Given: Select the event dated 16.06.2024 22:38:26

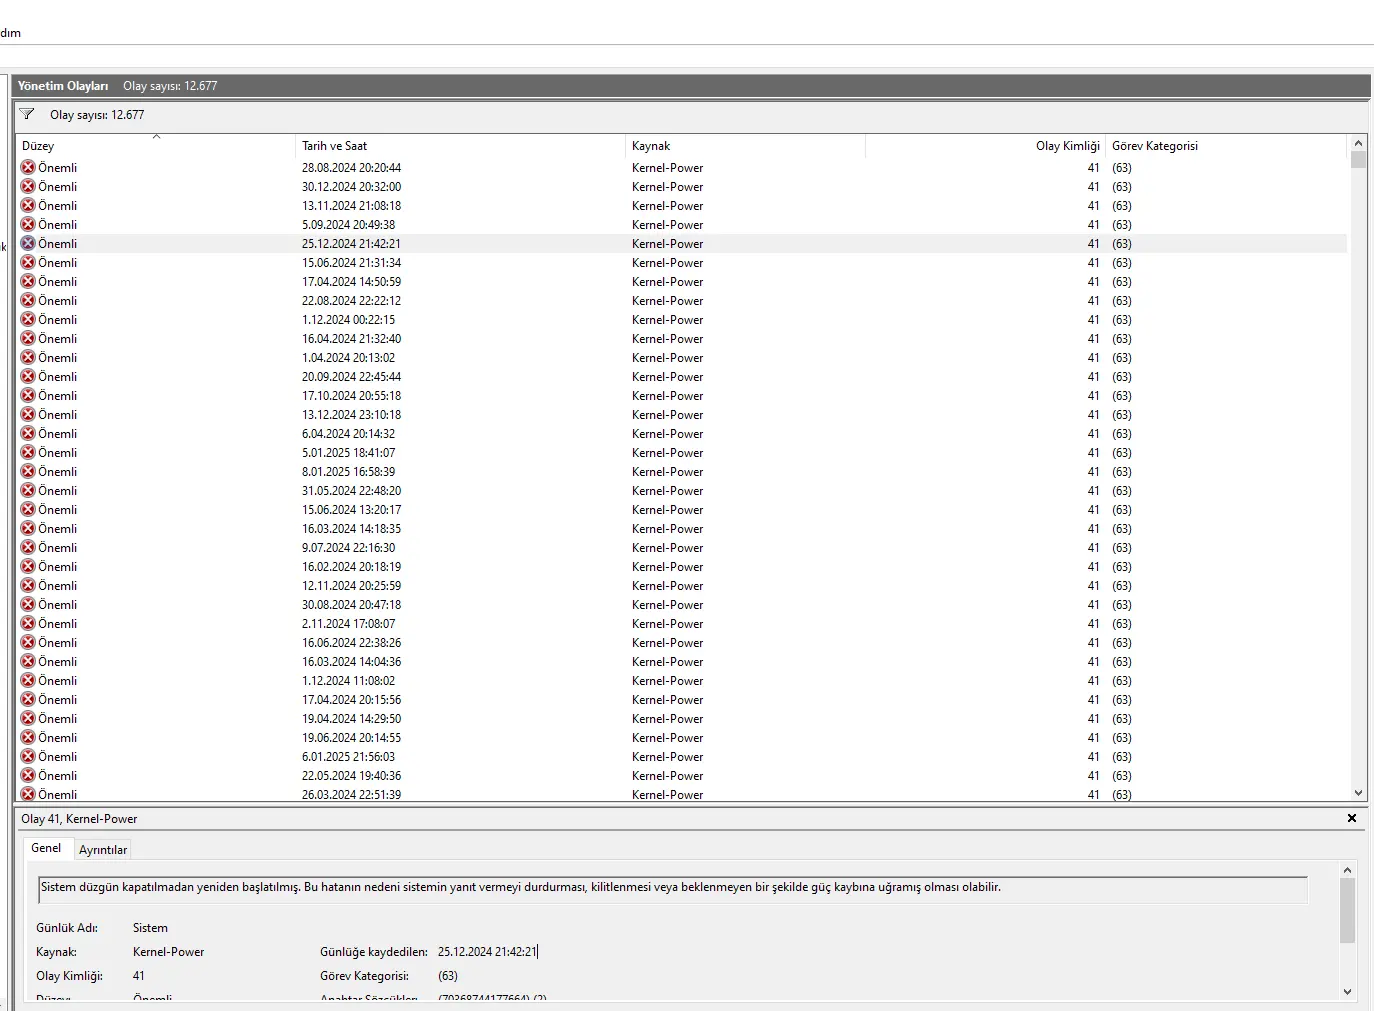Looking at the screenshot, I should (681, 642).
